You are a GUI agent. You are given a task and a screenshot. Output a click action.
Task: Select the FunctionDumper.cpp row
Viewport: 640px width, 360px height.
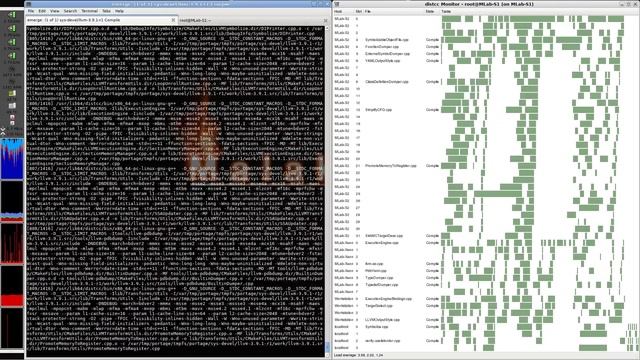tap(486, 47)
